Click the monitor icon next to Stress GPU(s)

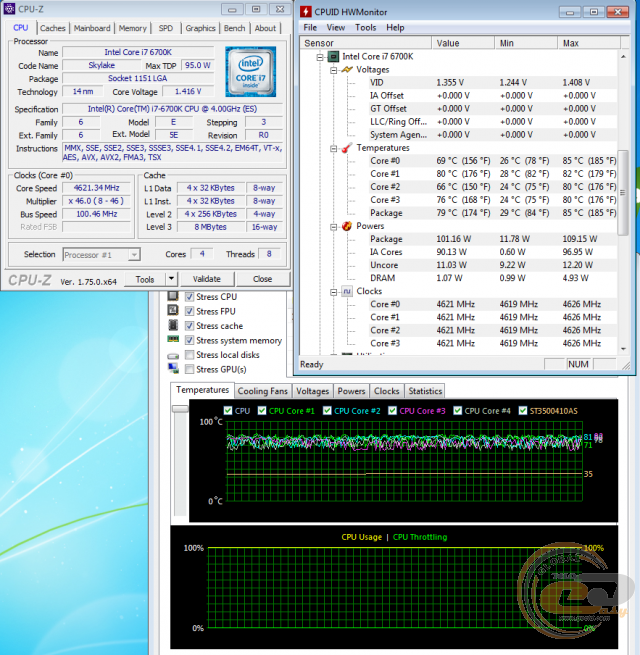173,368
